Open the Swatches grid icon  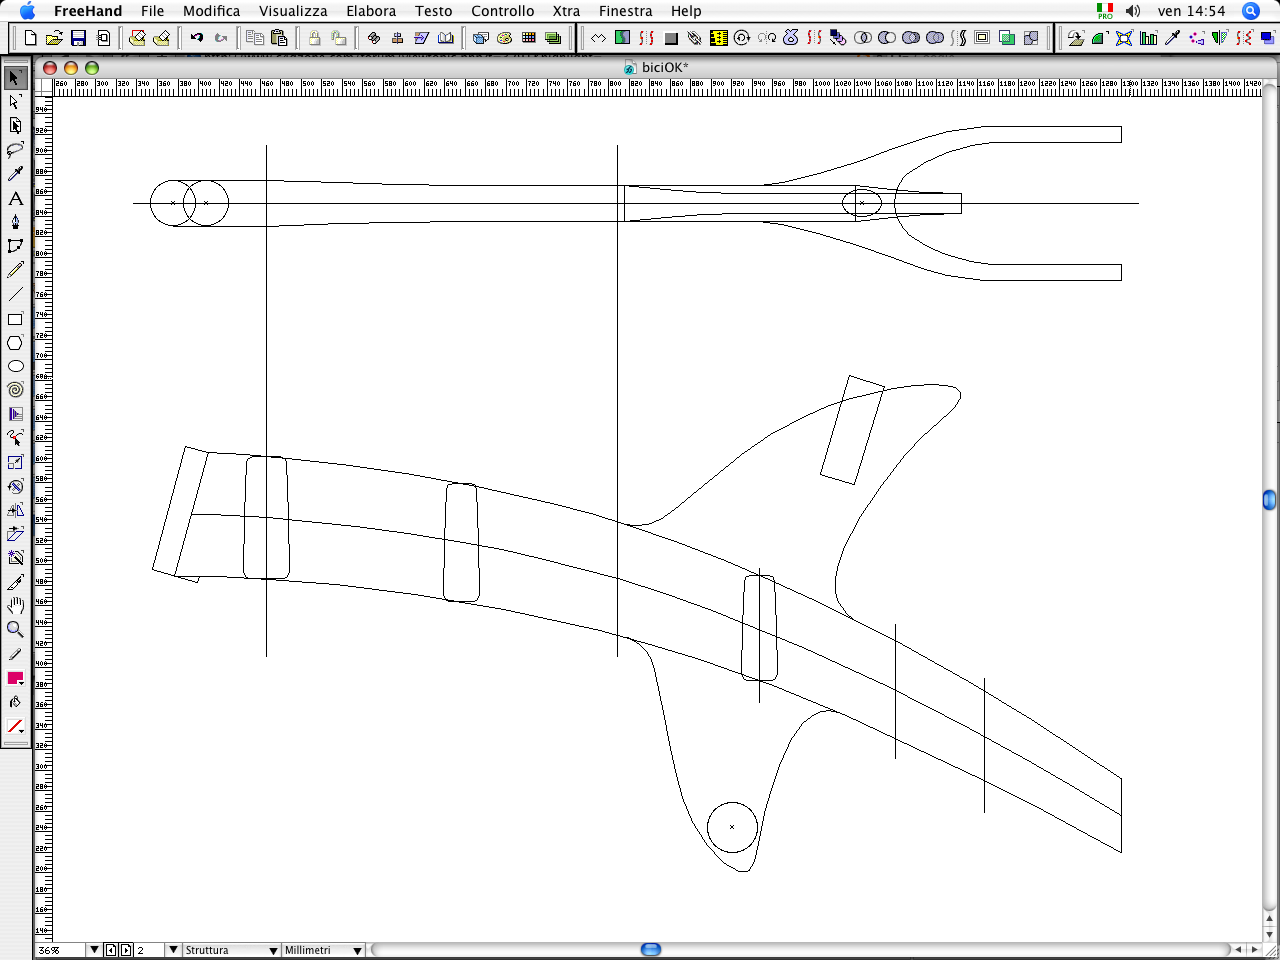tap(529, 38)
